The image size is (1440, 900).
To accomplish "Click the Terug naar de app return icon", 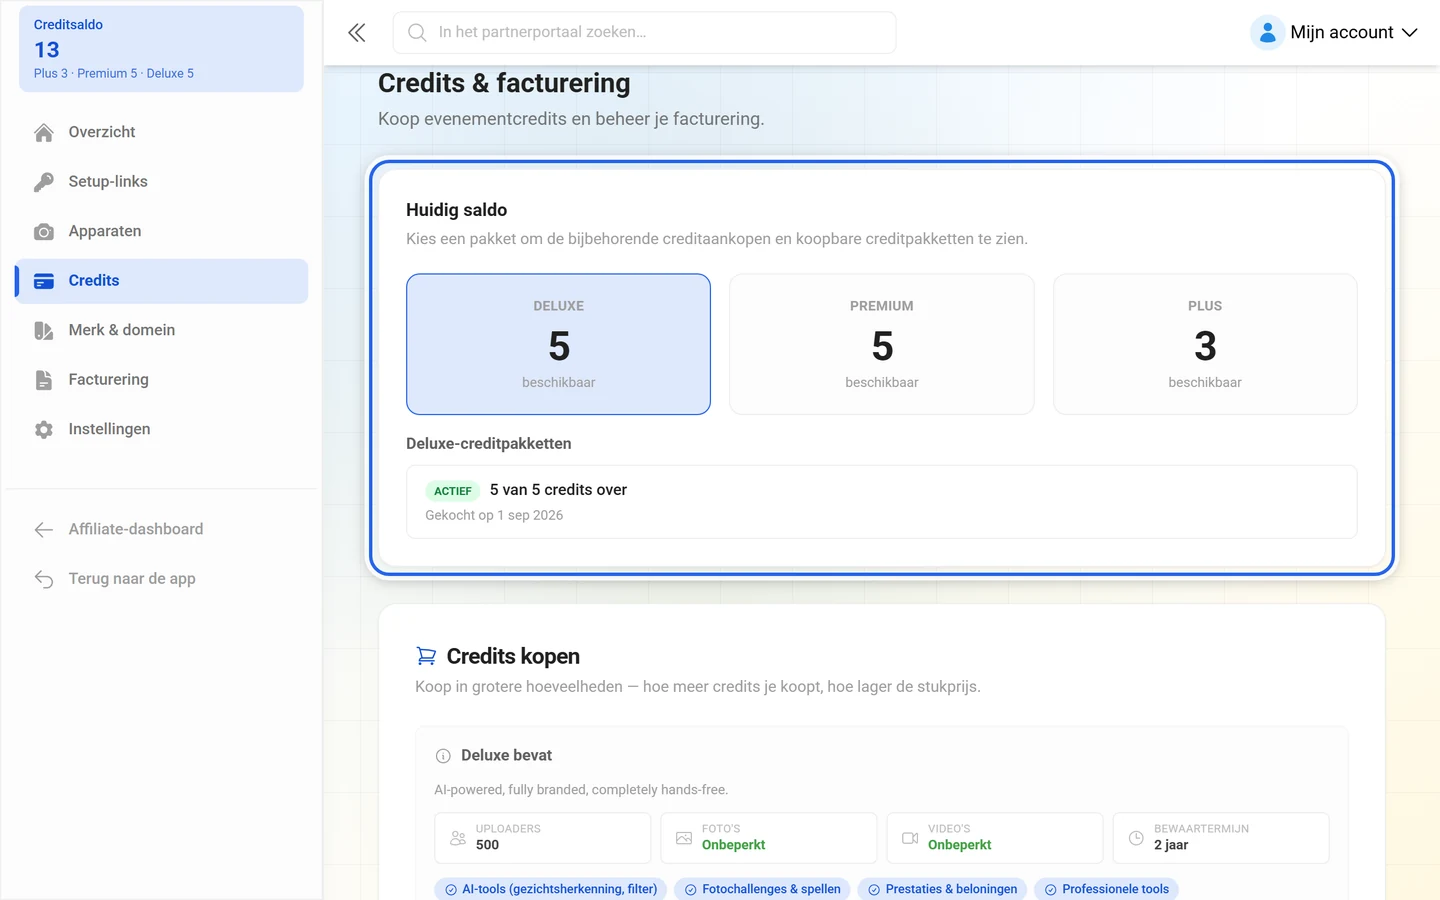I will coord(44,579).
